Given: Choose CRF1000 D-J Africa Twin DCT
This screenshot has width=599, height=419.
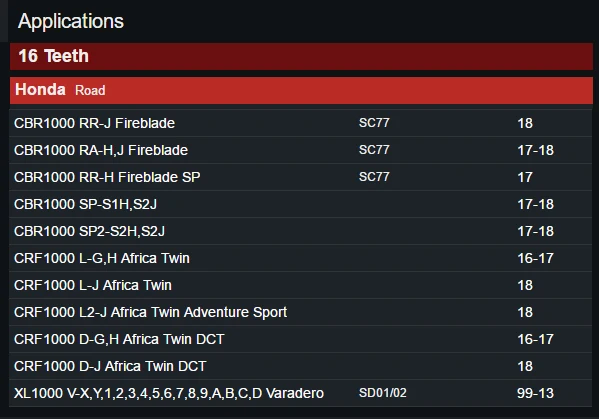Looking at the screenshot, I should pos(301,366).
